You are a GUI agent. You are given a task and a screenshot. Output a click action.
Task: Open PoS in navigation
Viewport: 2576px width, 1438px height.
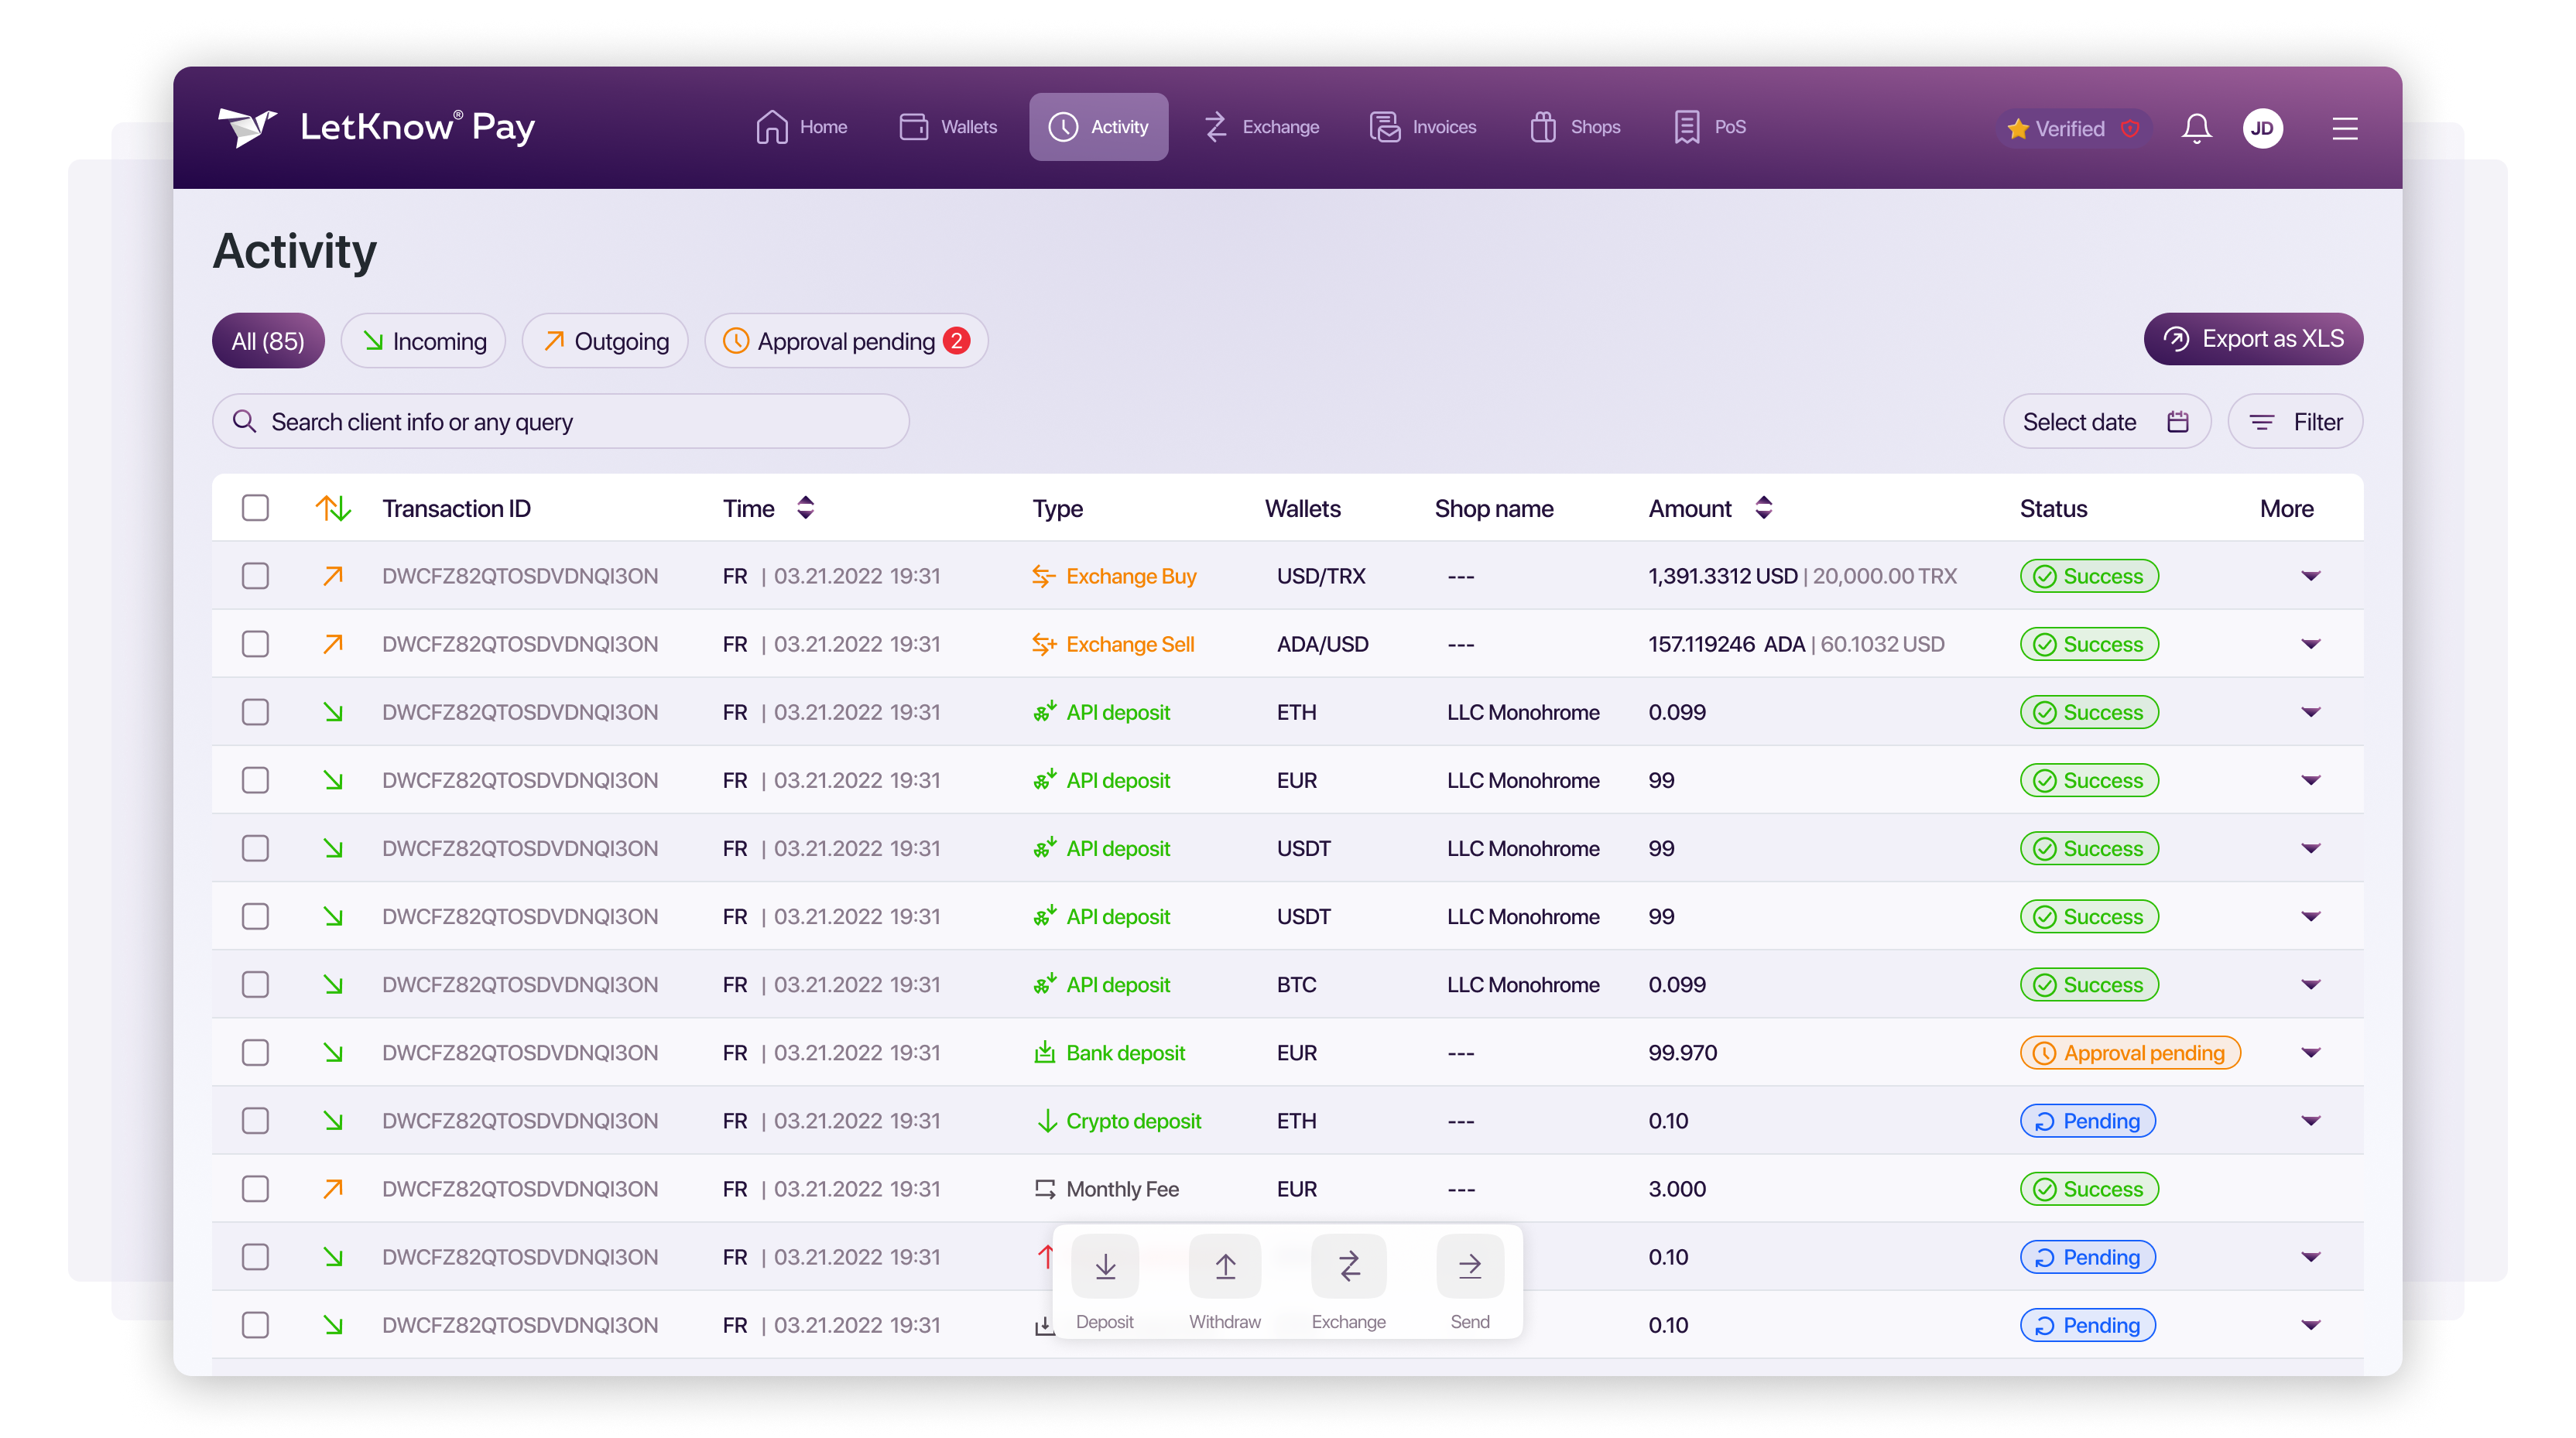(1708, 127)
